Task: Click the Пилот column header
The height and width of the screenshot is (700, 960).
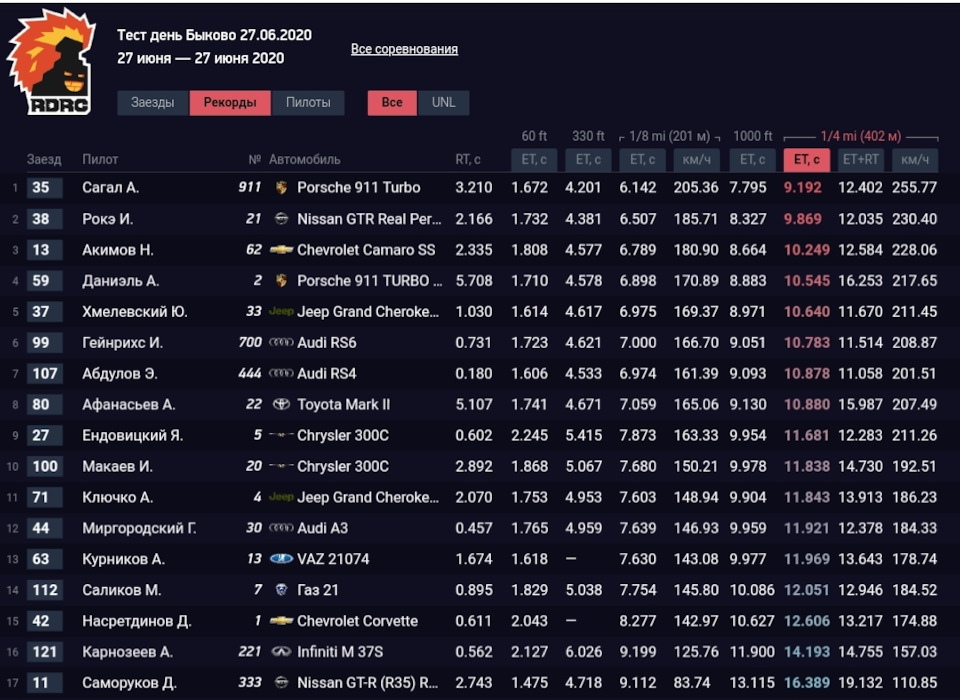Action: pos(100,160)
